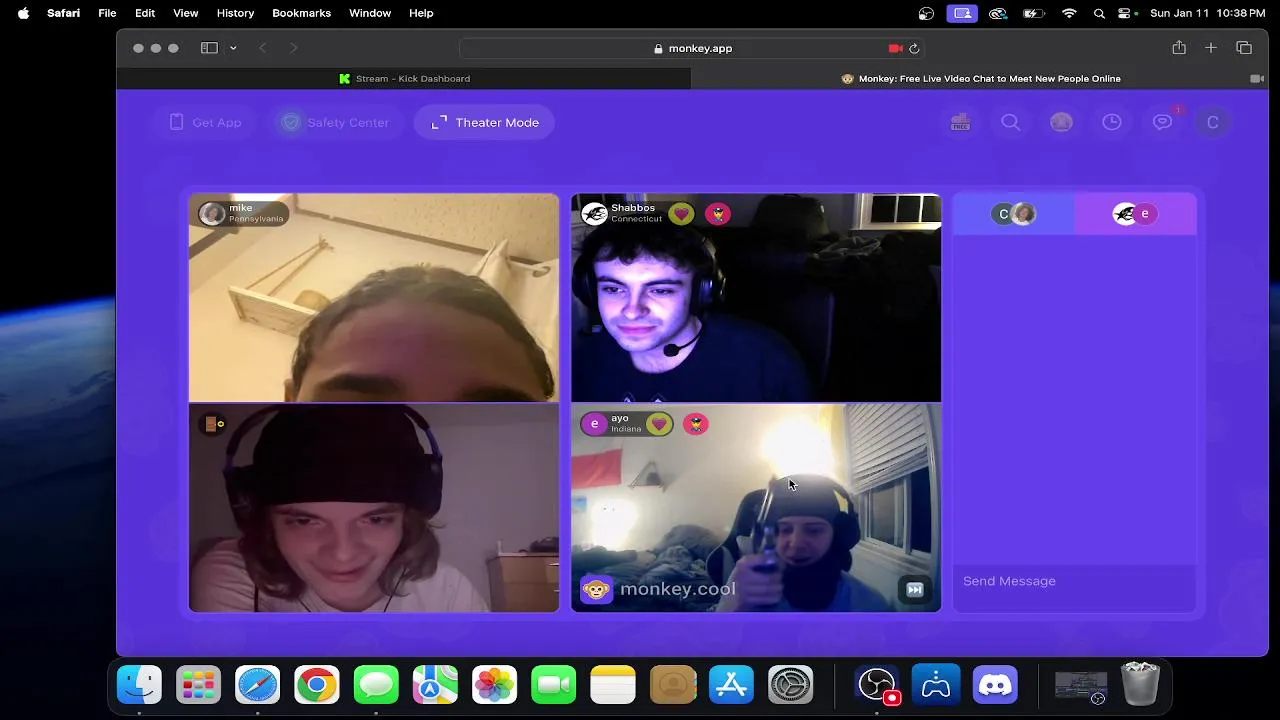Open the friends avatar icon in Monkey header
Viewport: 1280px width, 720px height.
point(1061,122)
